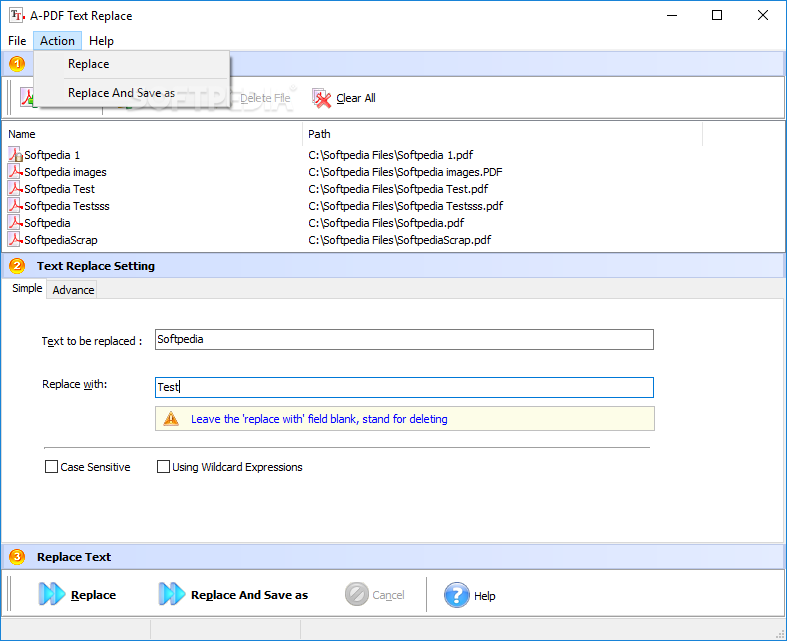
Task: Open the Help menu
Action: click(101, 41)
